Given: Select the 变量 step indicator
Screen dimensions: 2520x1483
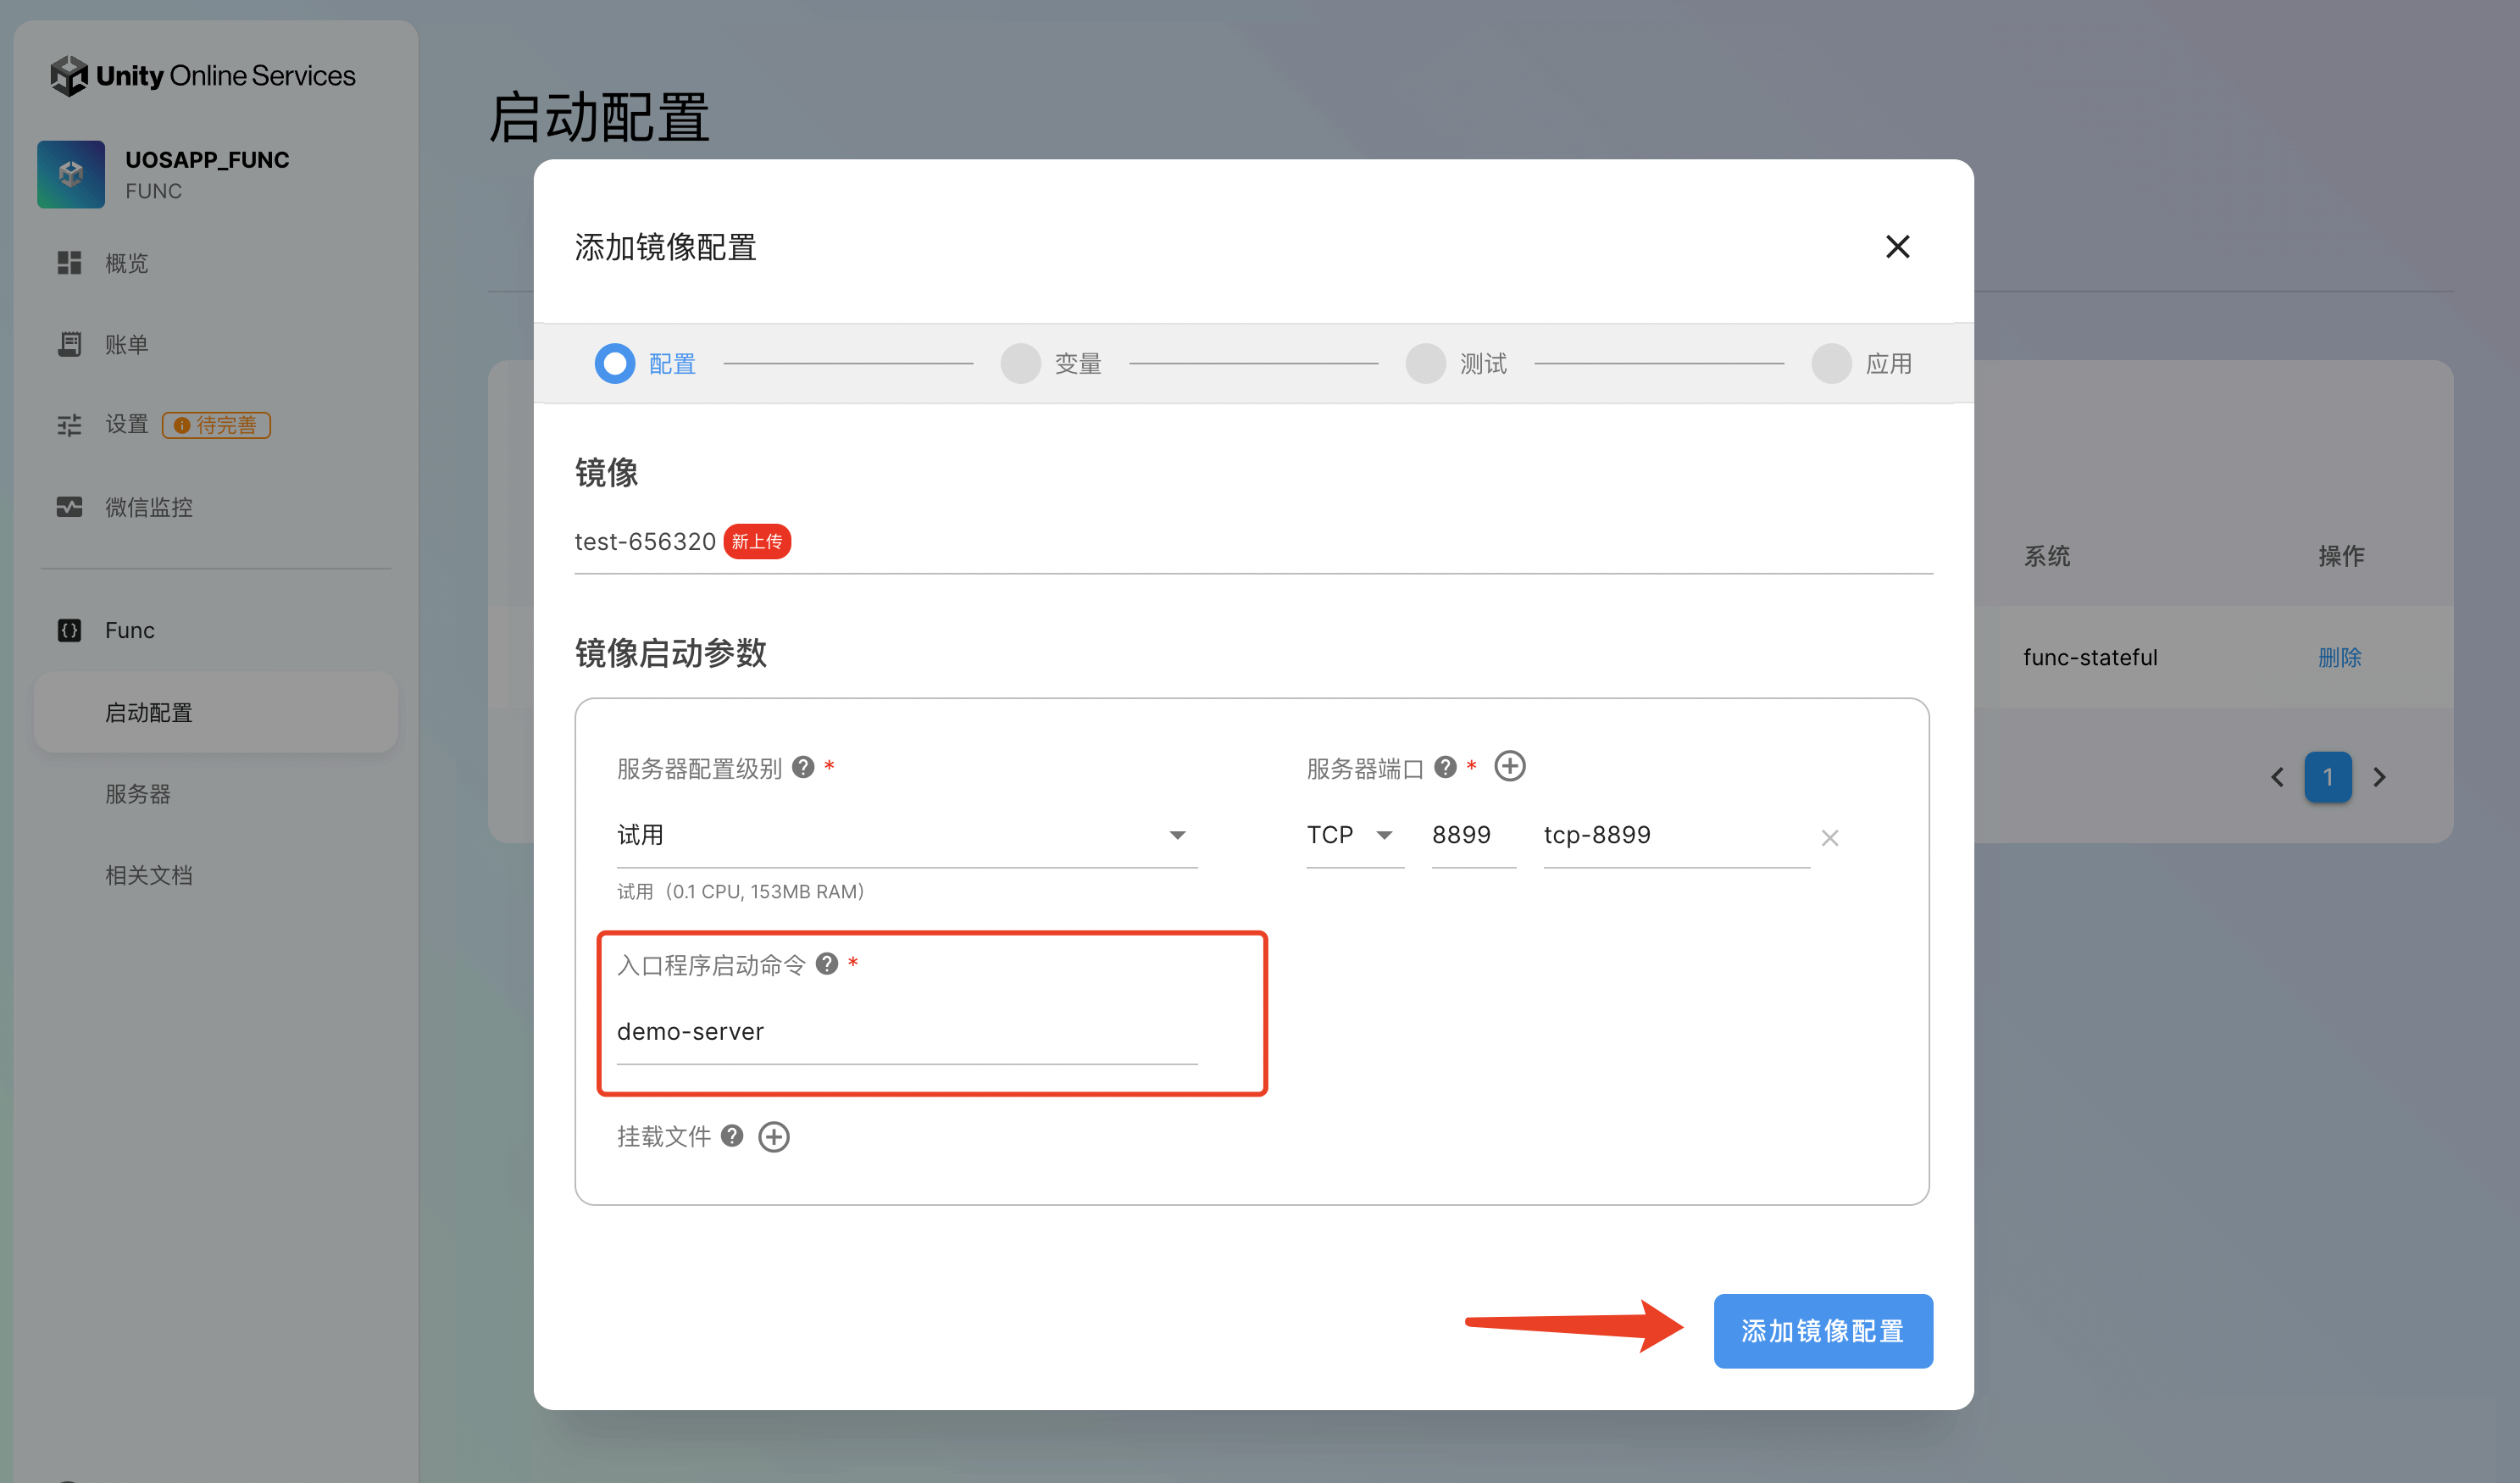Looking at the screenshot, I should [x=1021, y=364].
